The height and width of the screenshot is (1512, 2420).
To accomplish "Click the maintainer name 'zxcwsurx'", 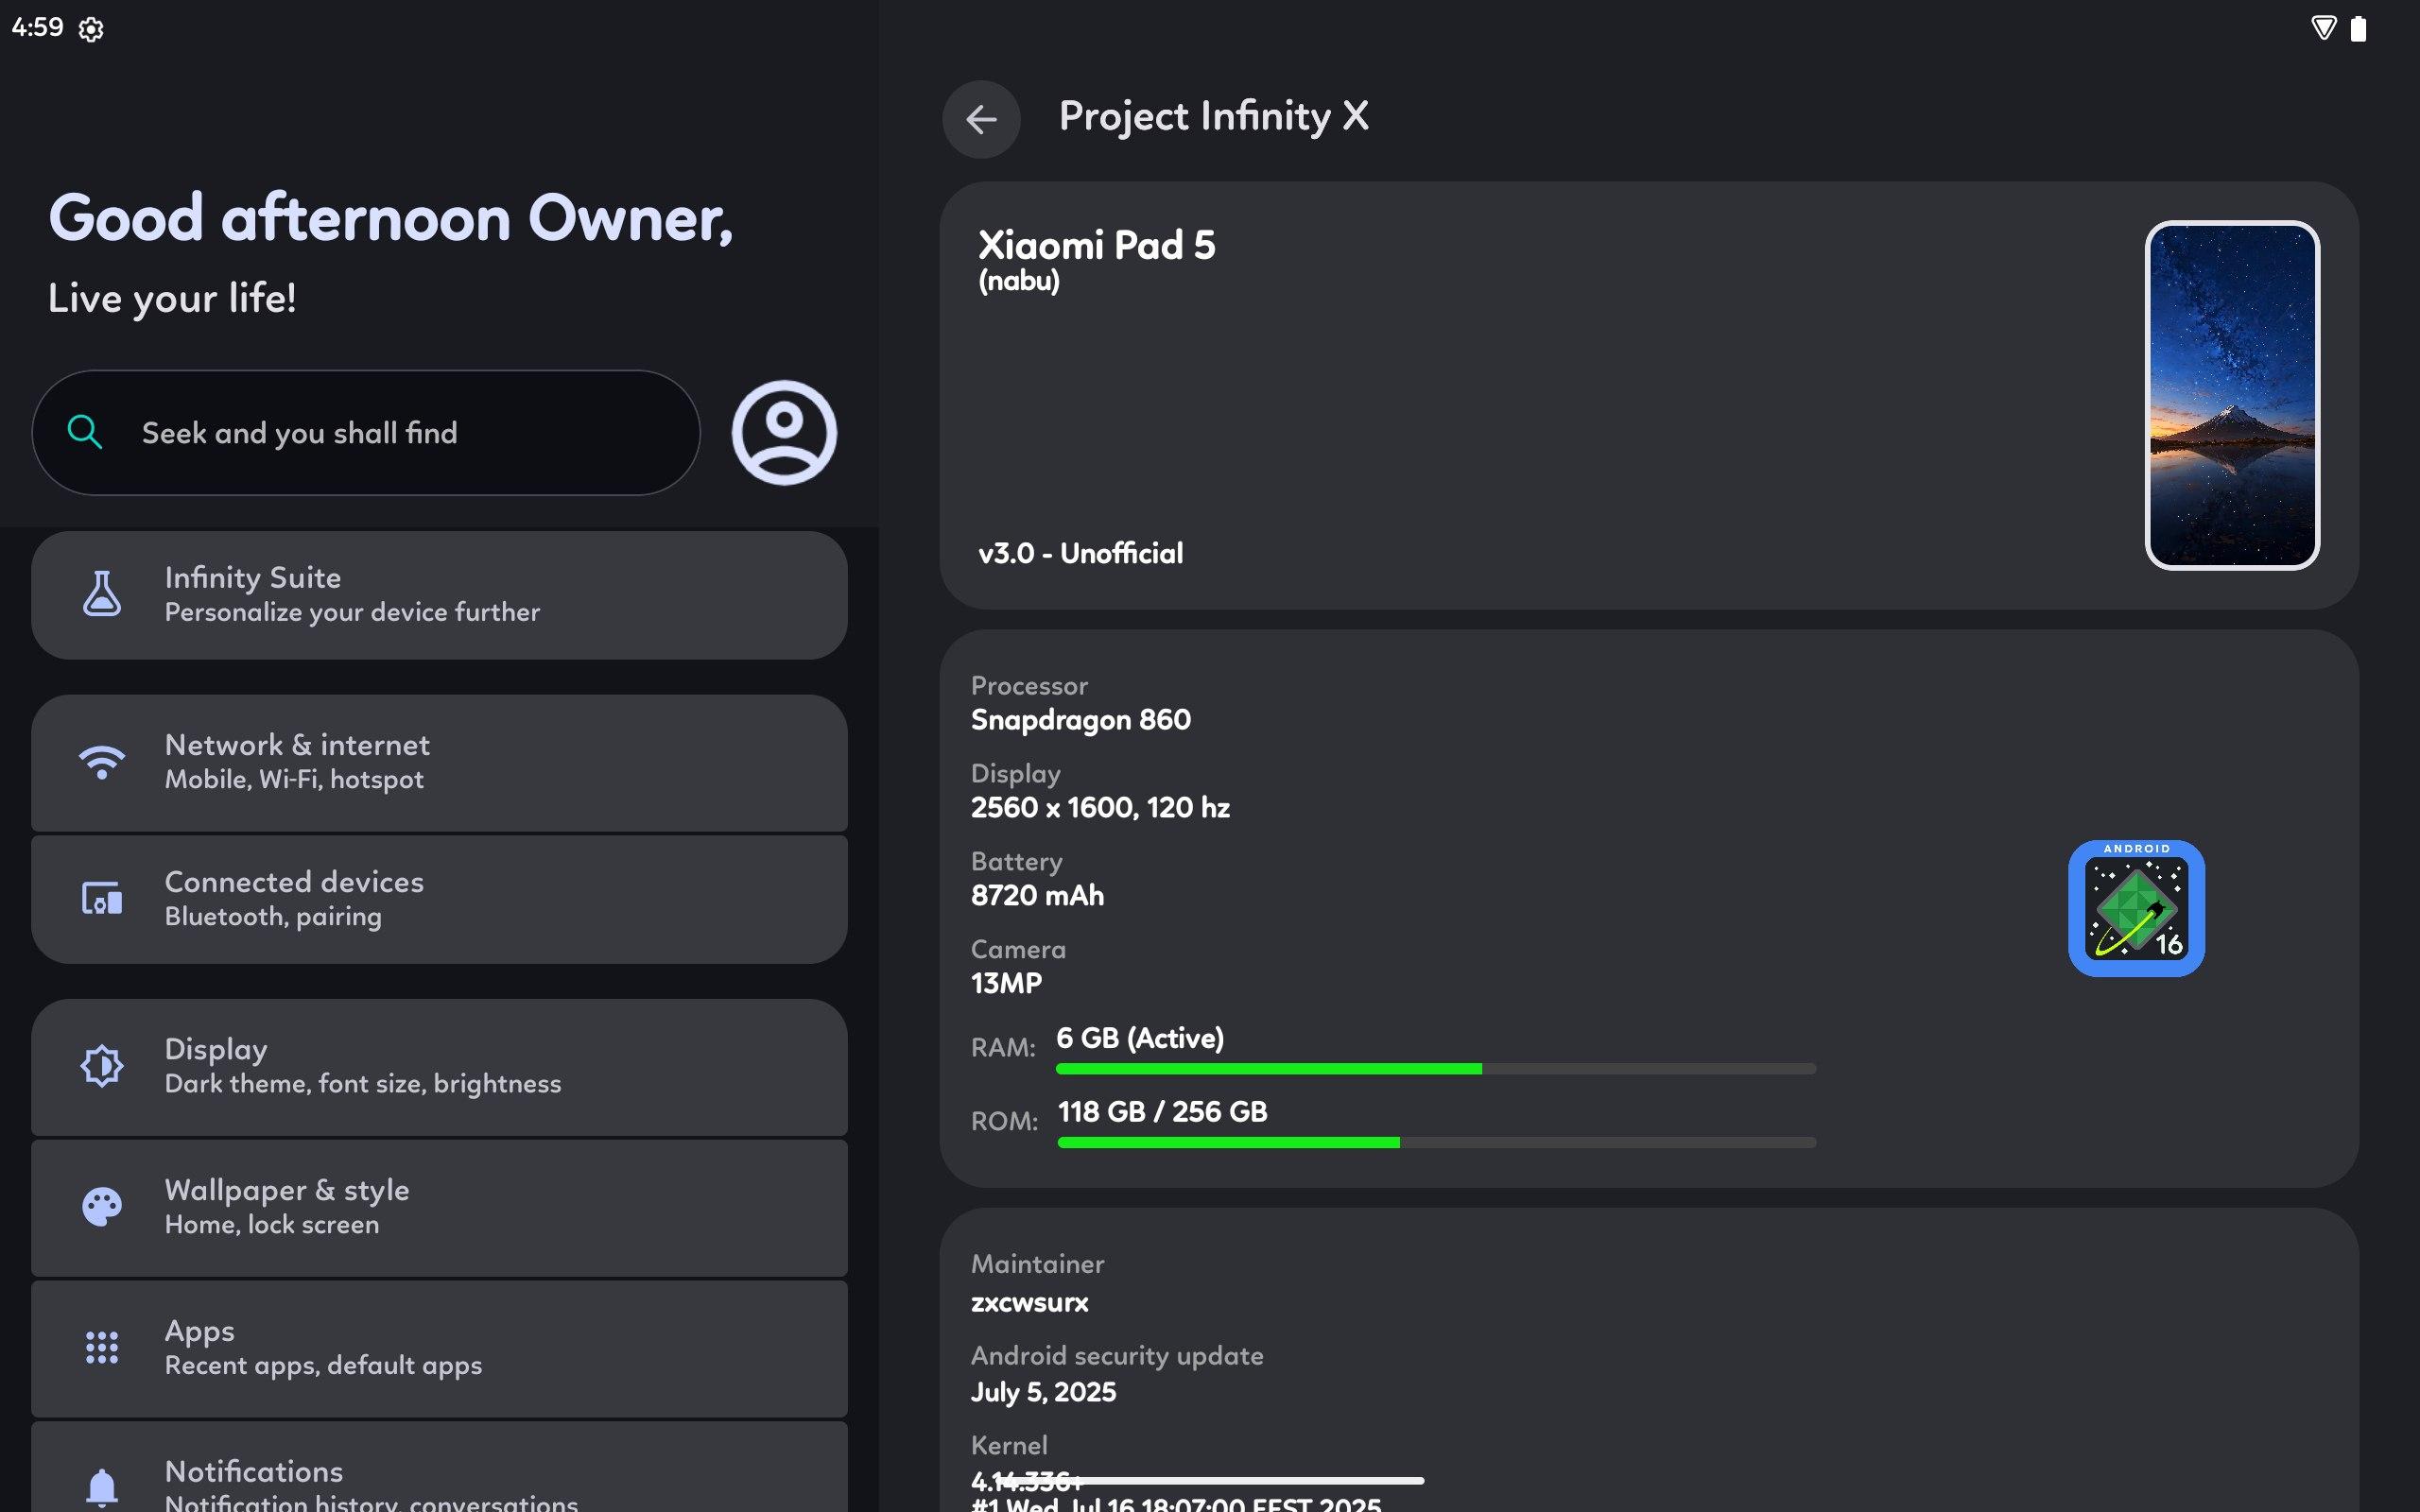I will (x=1029, y=1302).
